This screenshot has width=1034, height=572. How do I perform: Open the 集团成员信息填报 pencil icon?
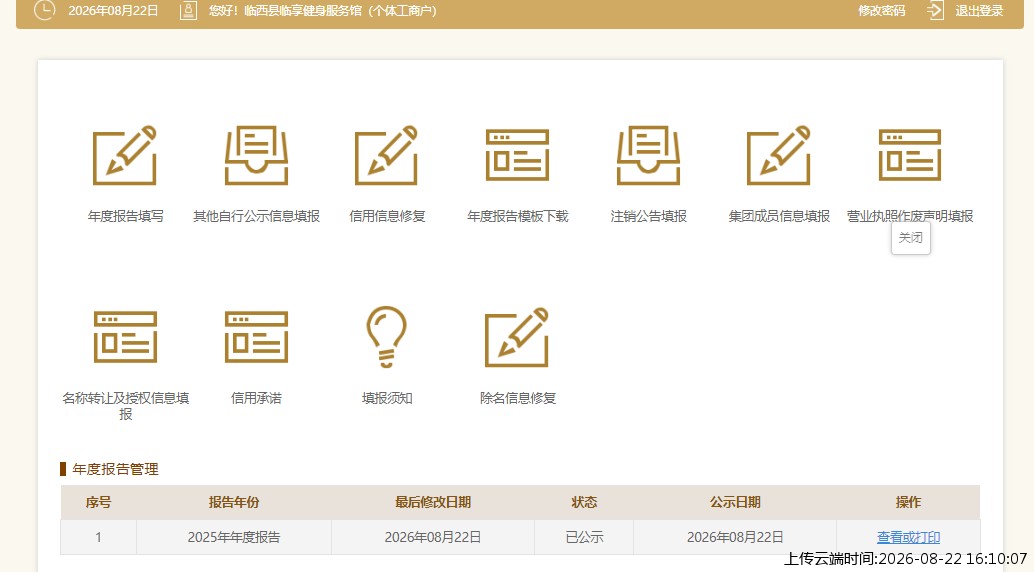pos(779,156)
